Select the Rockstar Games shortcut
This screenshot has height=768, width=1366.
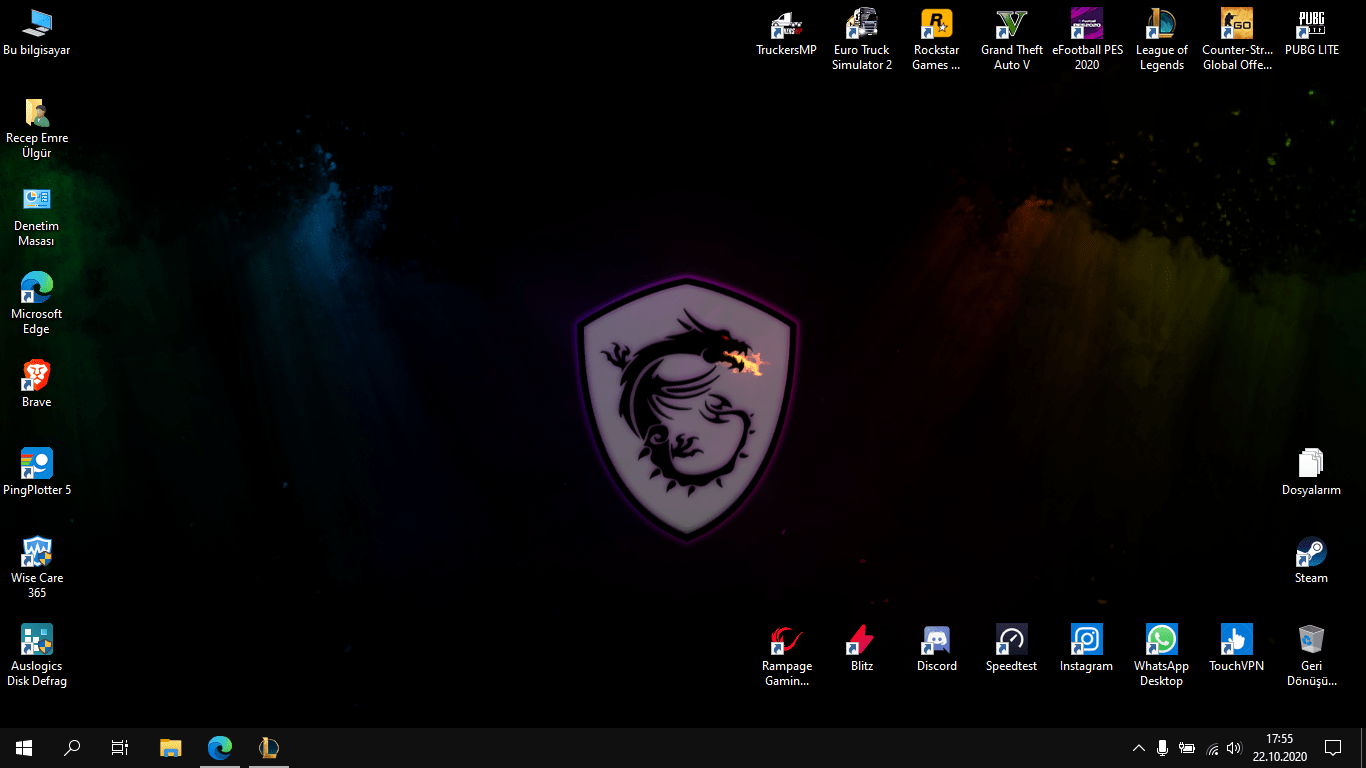(x=937, y=40)
